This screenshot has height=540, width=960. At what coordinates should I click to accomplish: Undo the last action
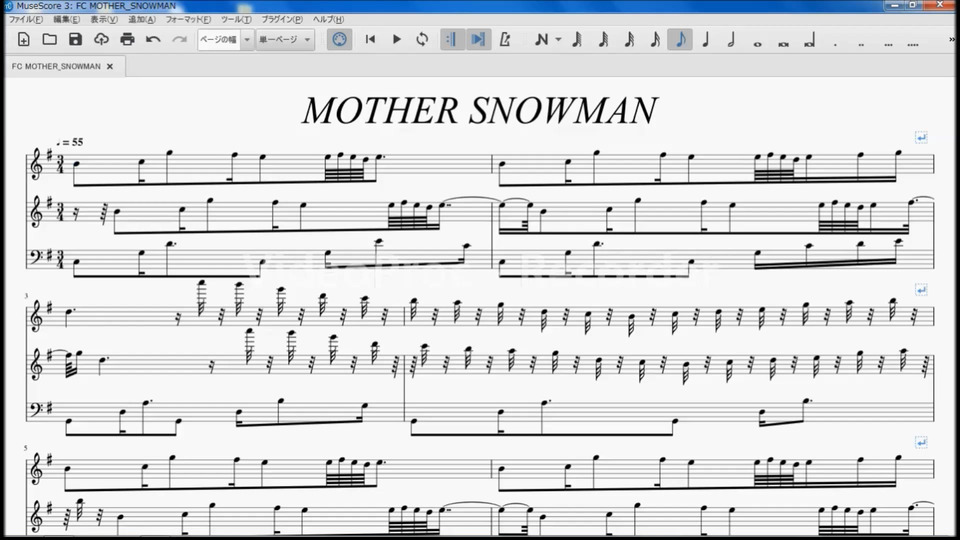153,40
